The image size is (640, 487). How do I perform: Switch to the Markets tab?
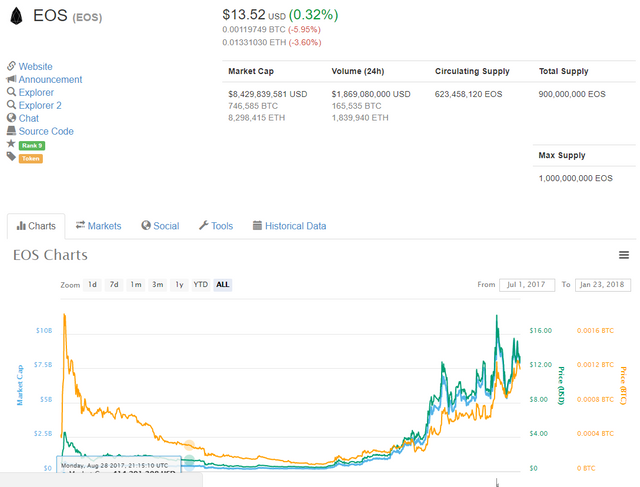[99, 226]
